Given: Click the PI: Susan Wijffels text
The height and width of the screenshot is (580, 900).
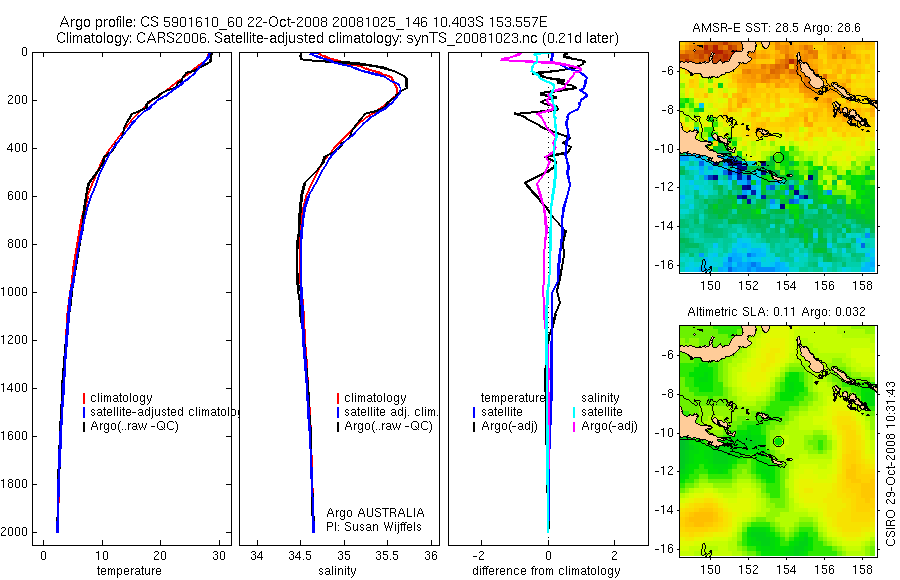Looking at the screenshot, I should pos(374,527).
